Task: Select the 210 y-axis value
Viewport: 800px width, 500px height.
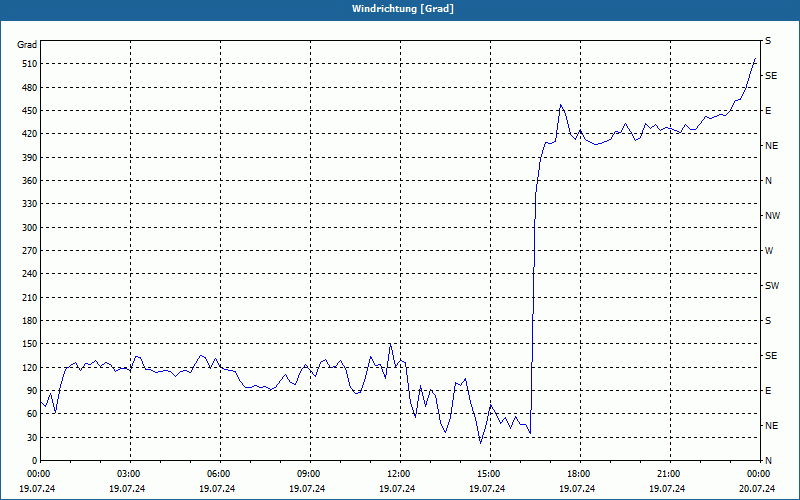Action: click(x=30, y=297)
